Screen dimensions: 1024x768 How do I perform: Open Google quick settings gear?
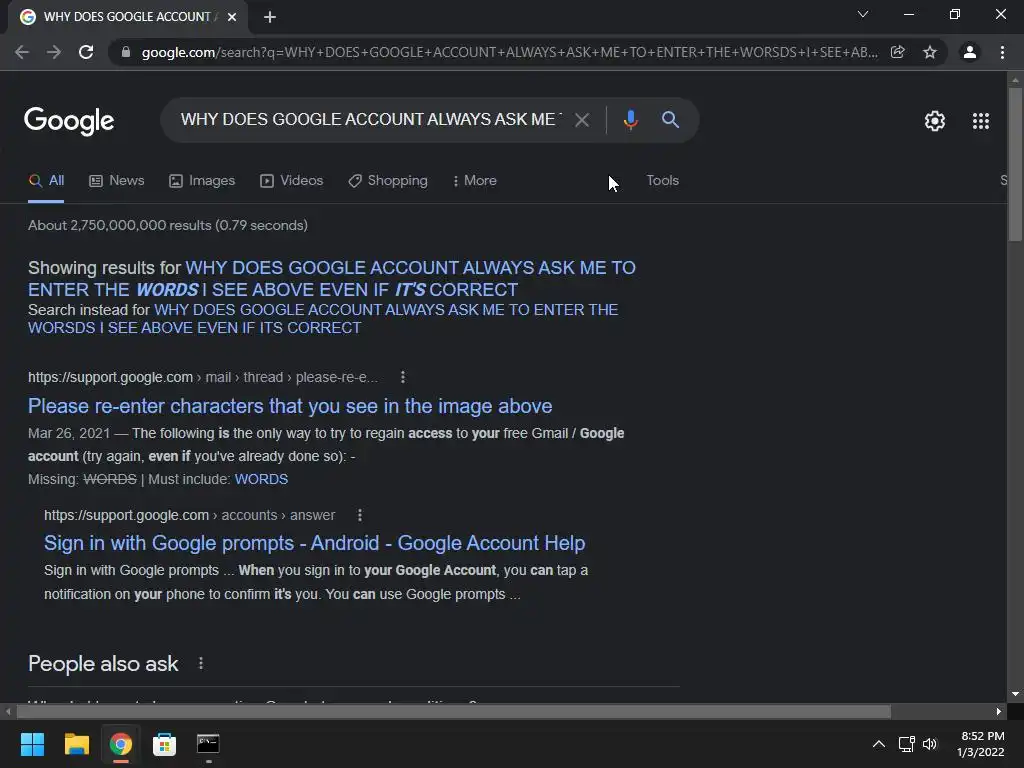[935, 121]
